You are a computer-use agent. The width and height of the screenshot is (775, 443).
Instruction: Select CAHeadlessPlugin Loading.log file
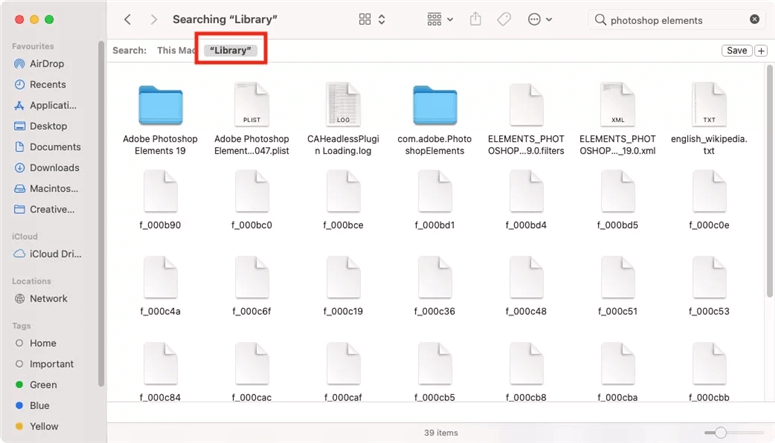tap(343, 120)
